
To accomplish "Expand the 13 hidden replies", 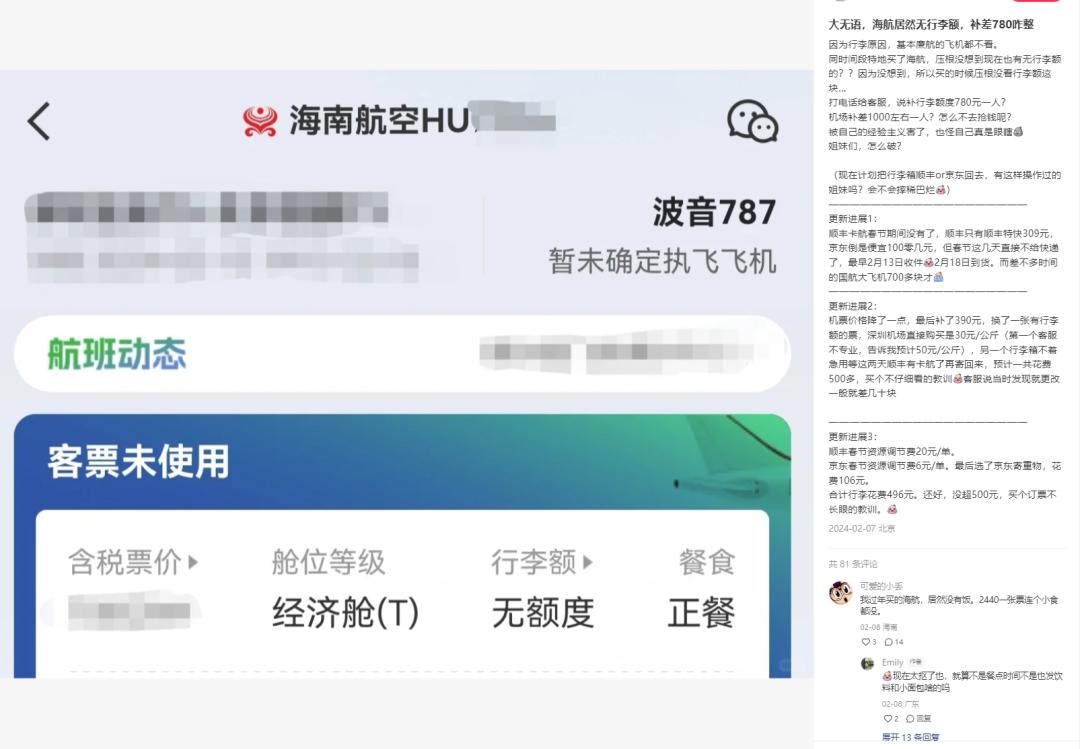I will [910, 737].
